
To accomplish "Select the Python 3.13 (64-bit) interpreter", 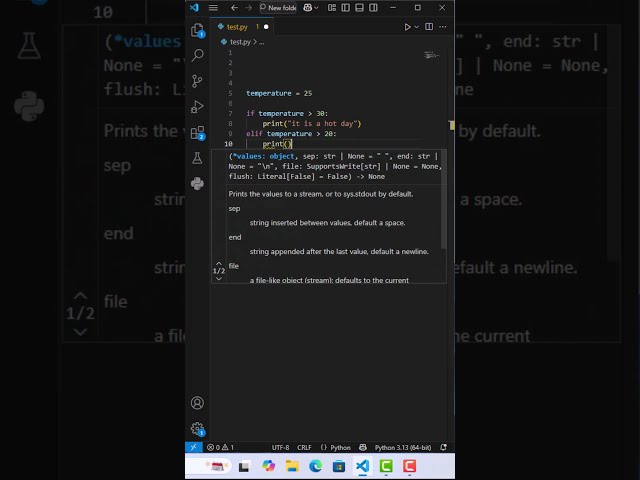I will (403, 447).
